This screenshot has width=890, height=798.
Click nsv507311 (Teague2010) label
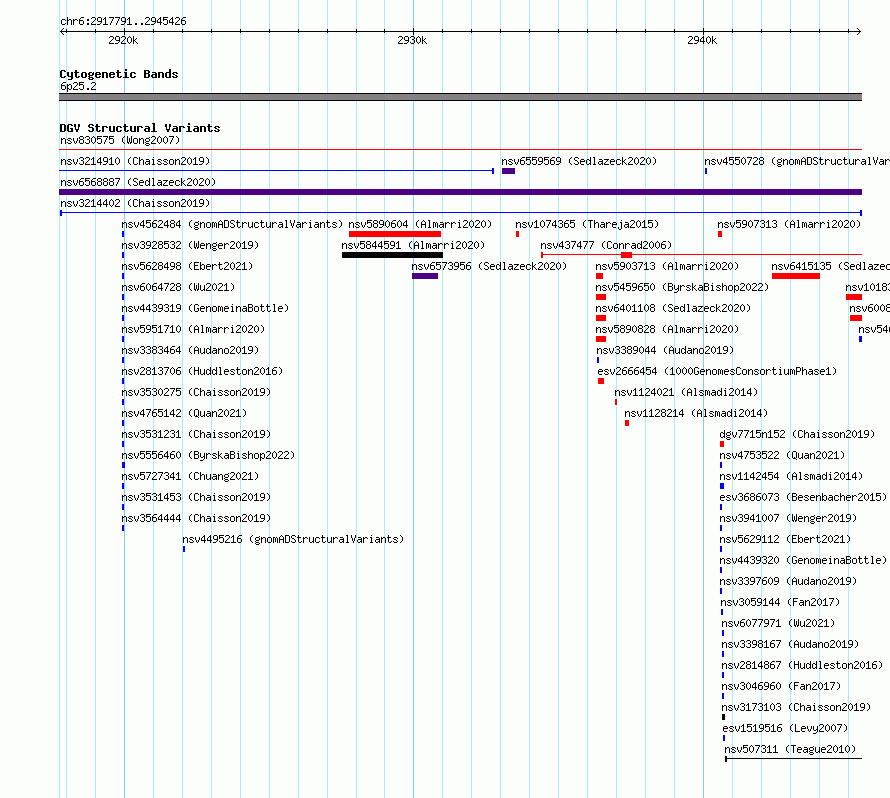click(x=790, y=749)
